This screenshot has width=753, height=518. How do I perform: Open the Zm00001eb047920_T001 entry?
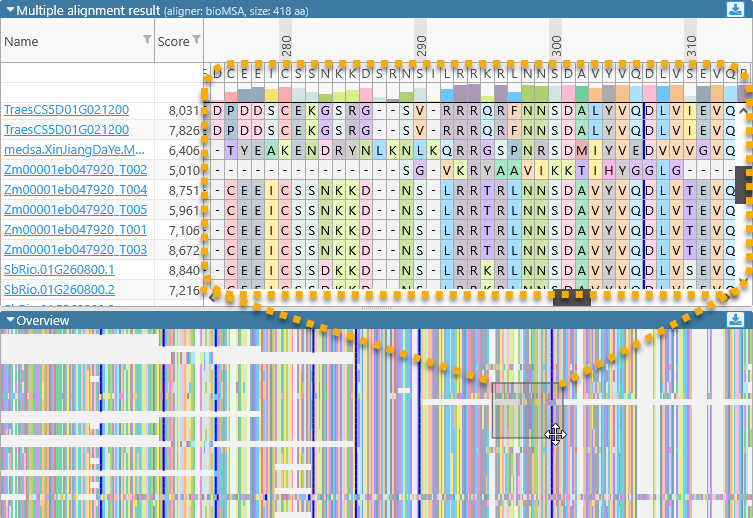click(x=75, y=230)
